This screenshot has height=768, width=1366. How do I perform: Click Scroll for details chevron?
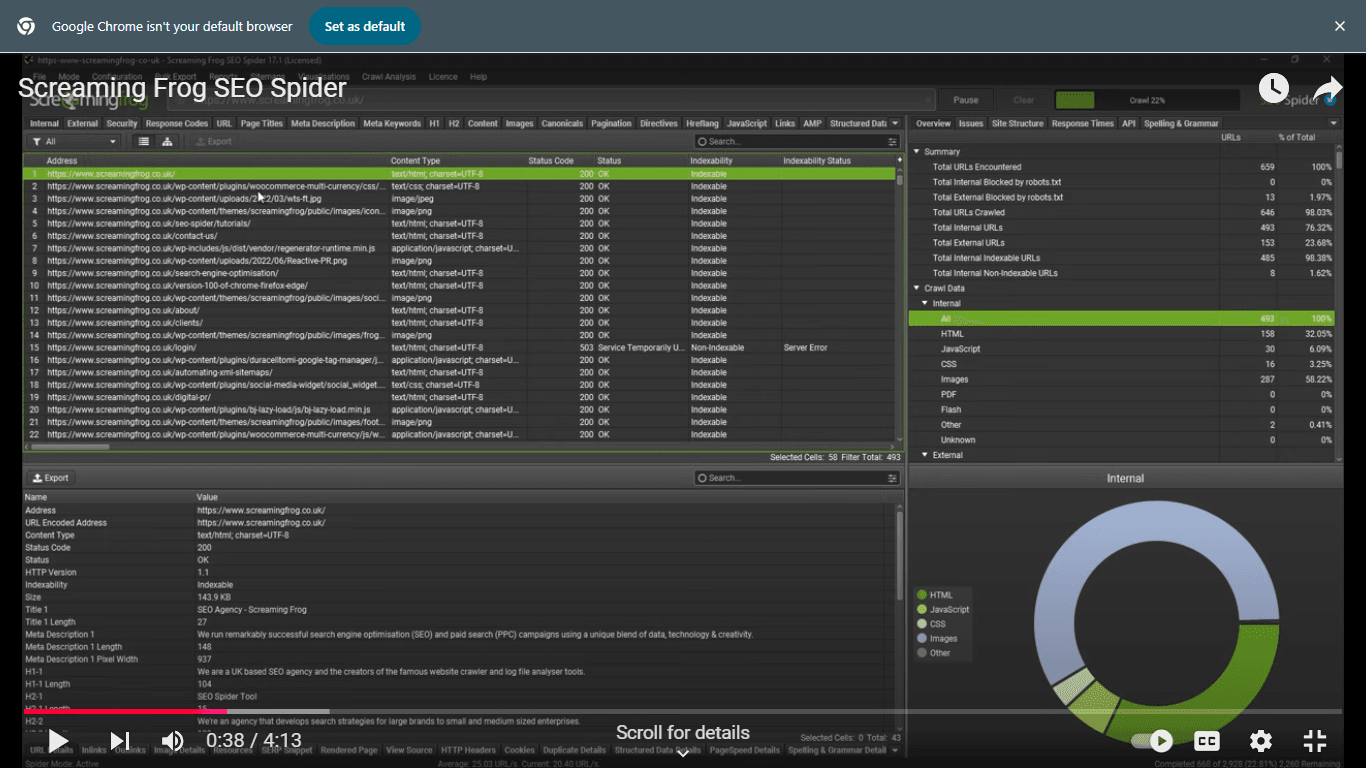[683, 753]
